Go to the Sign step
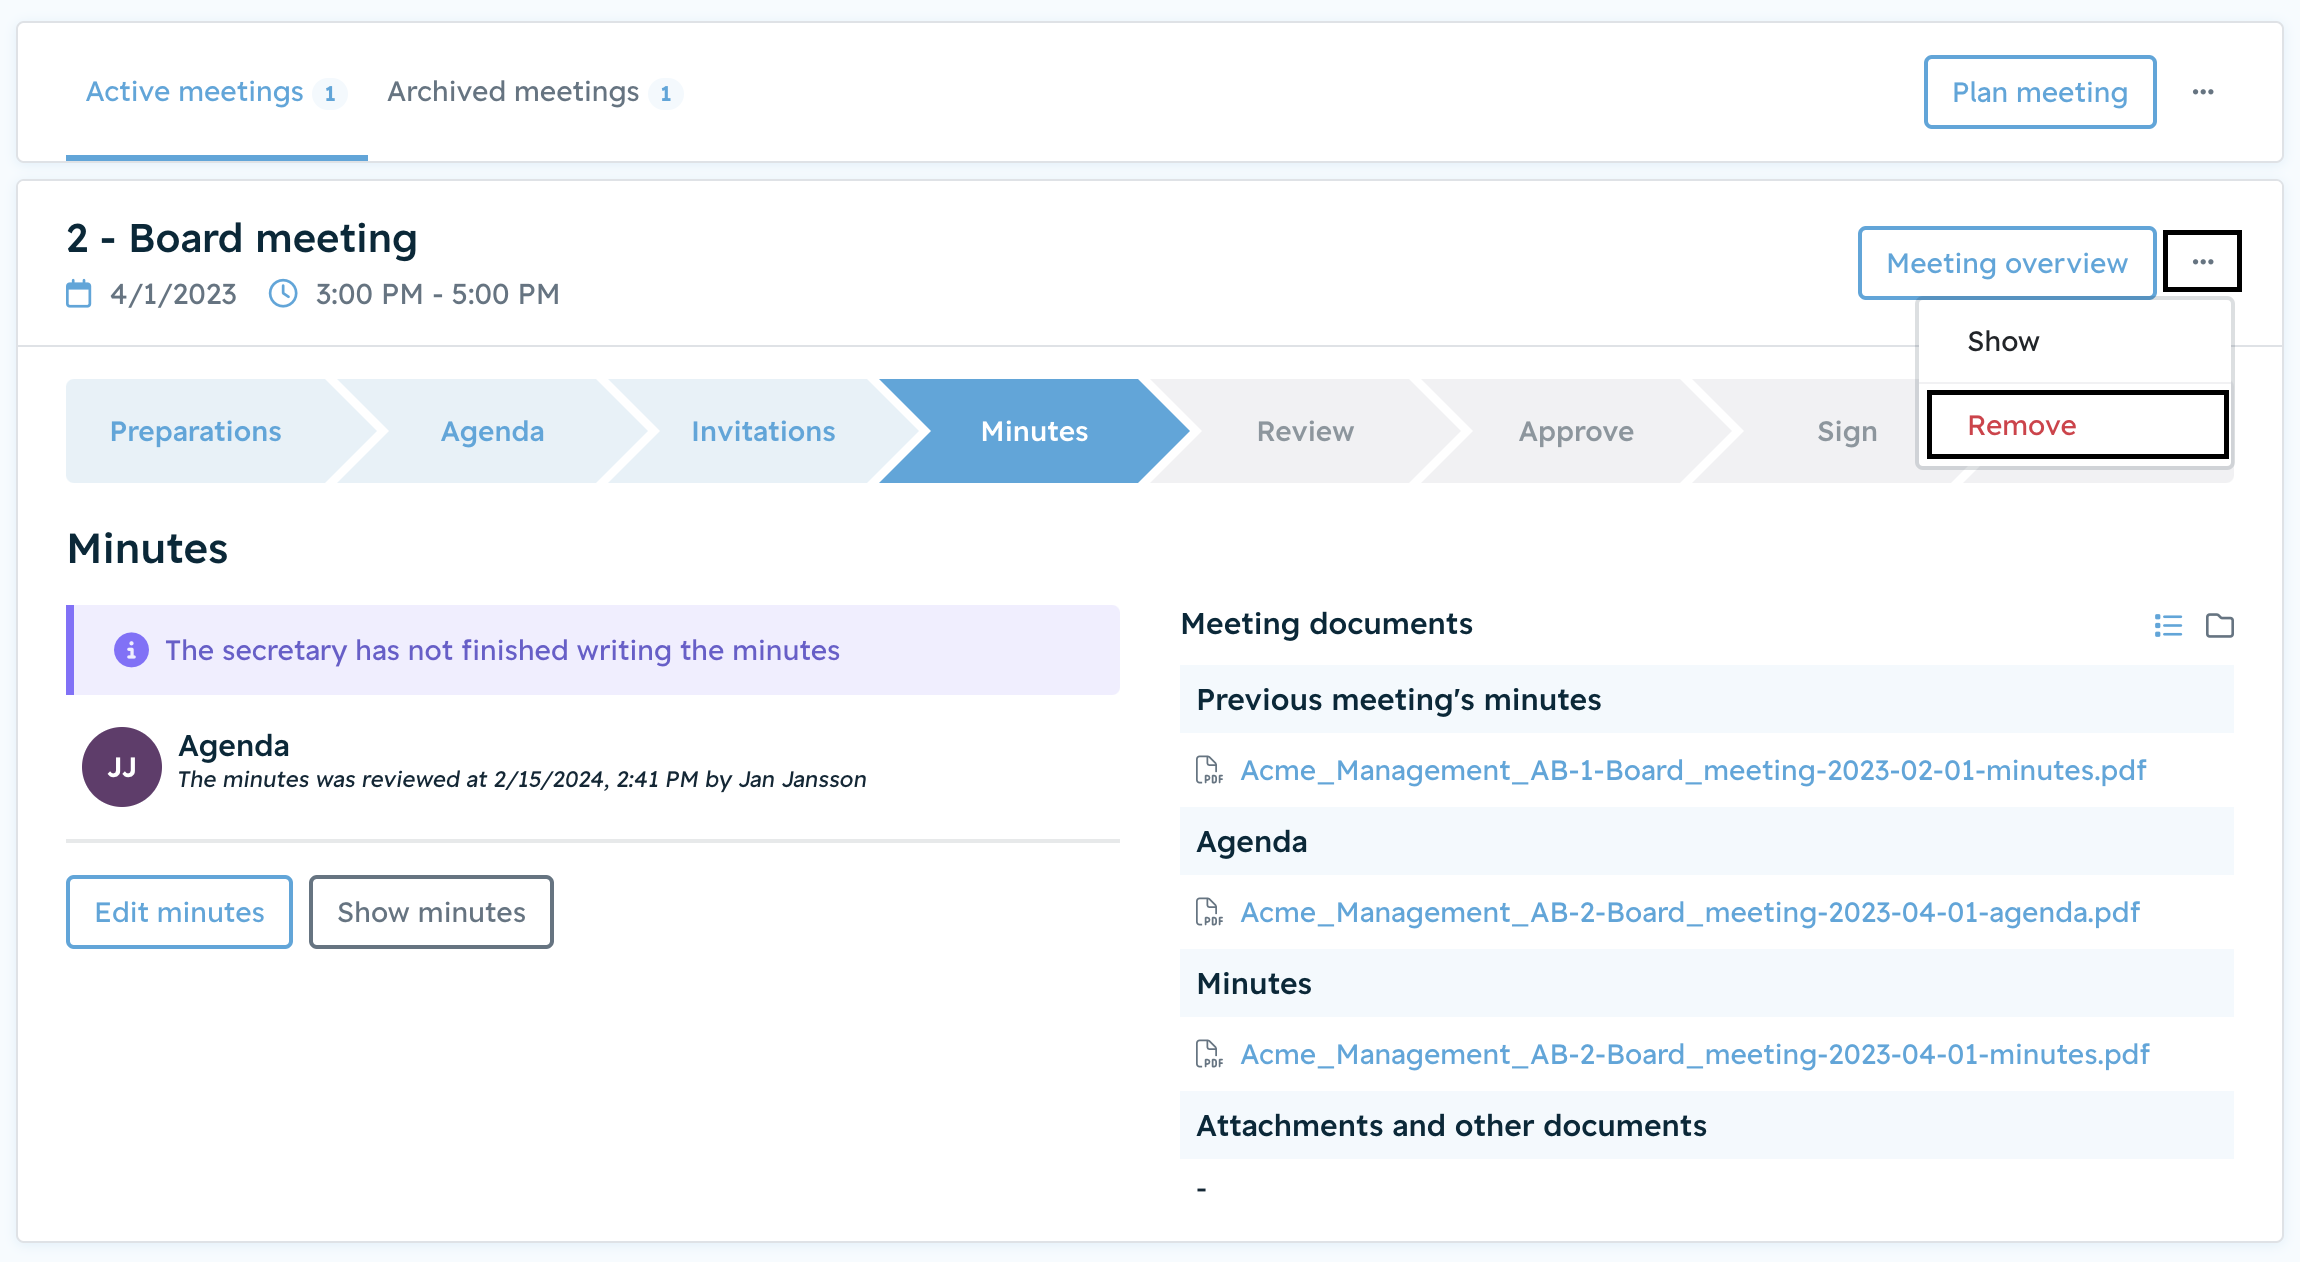Image resolution: width=2300 pixels, height=1262 pixels. 1847,431
